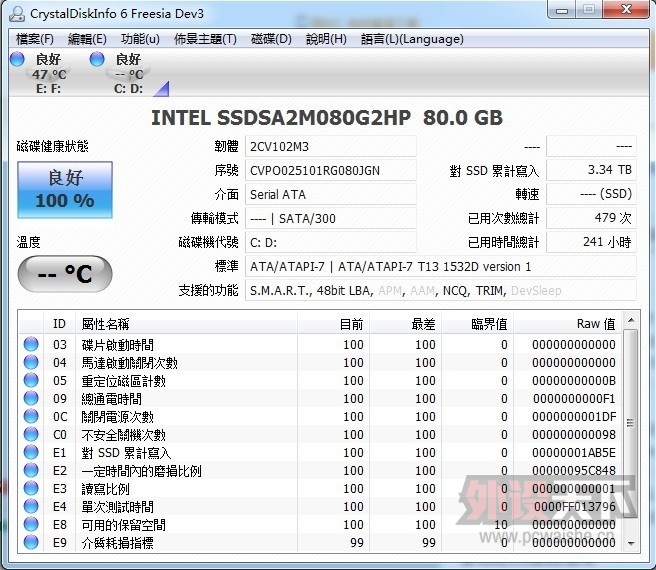Open the 編輯(E) menu
656x570 pixels.
click(x=87, y=39)
